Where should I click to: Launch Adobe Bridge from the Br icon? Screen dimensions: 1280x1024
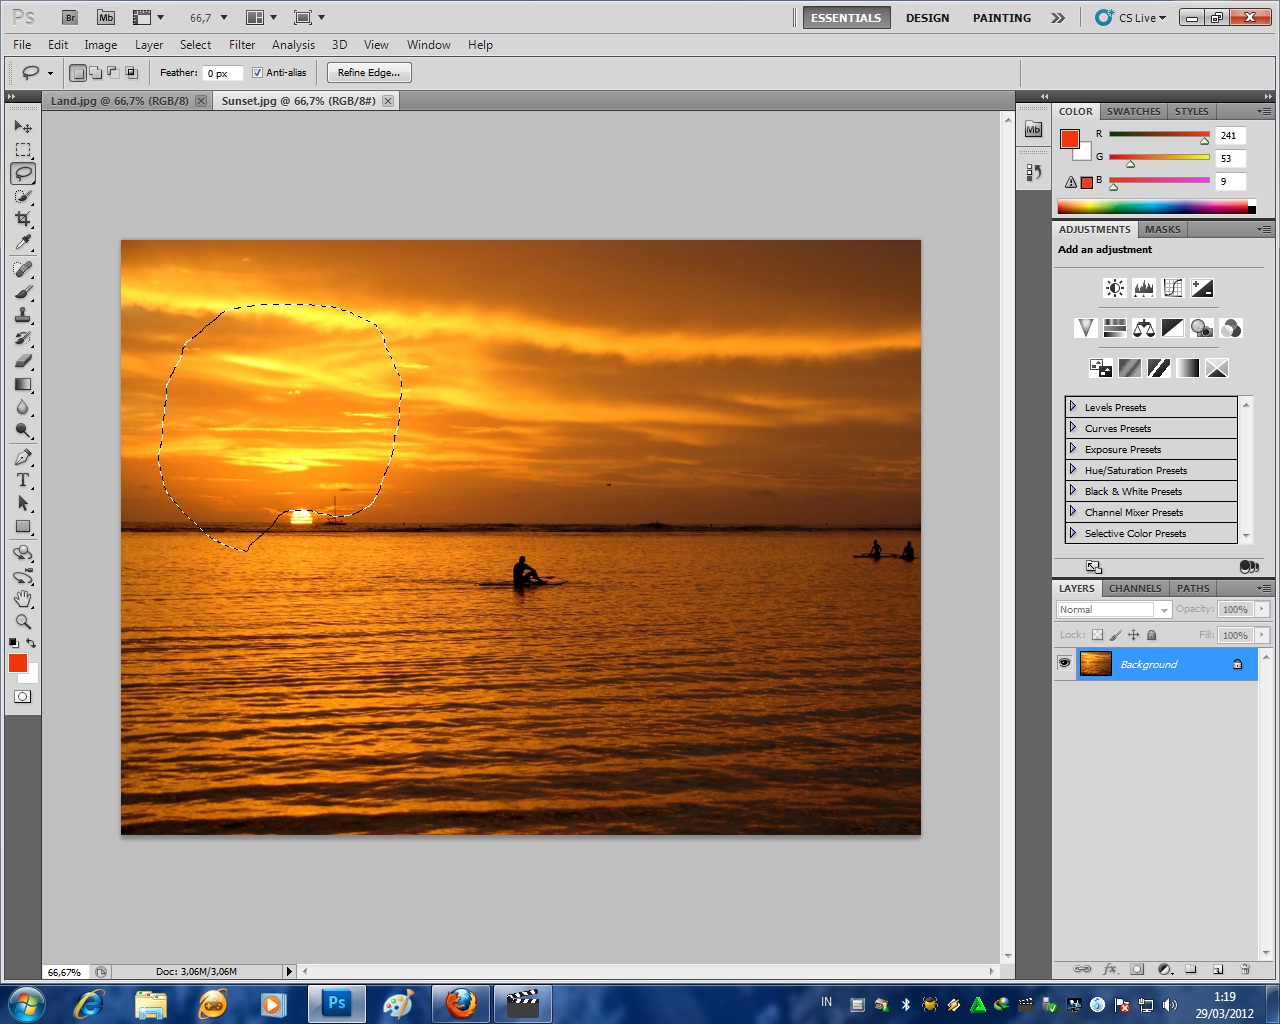coord(69,17)
